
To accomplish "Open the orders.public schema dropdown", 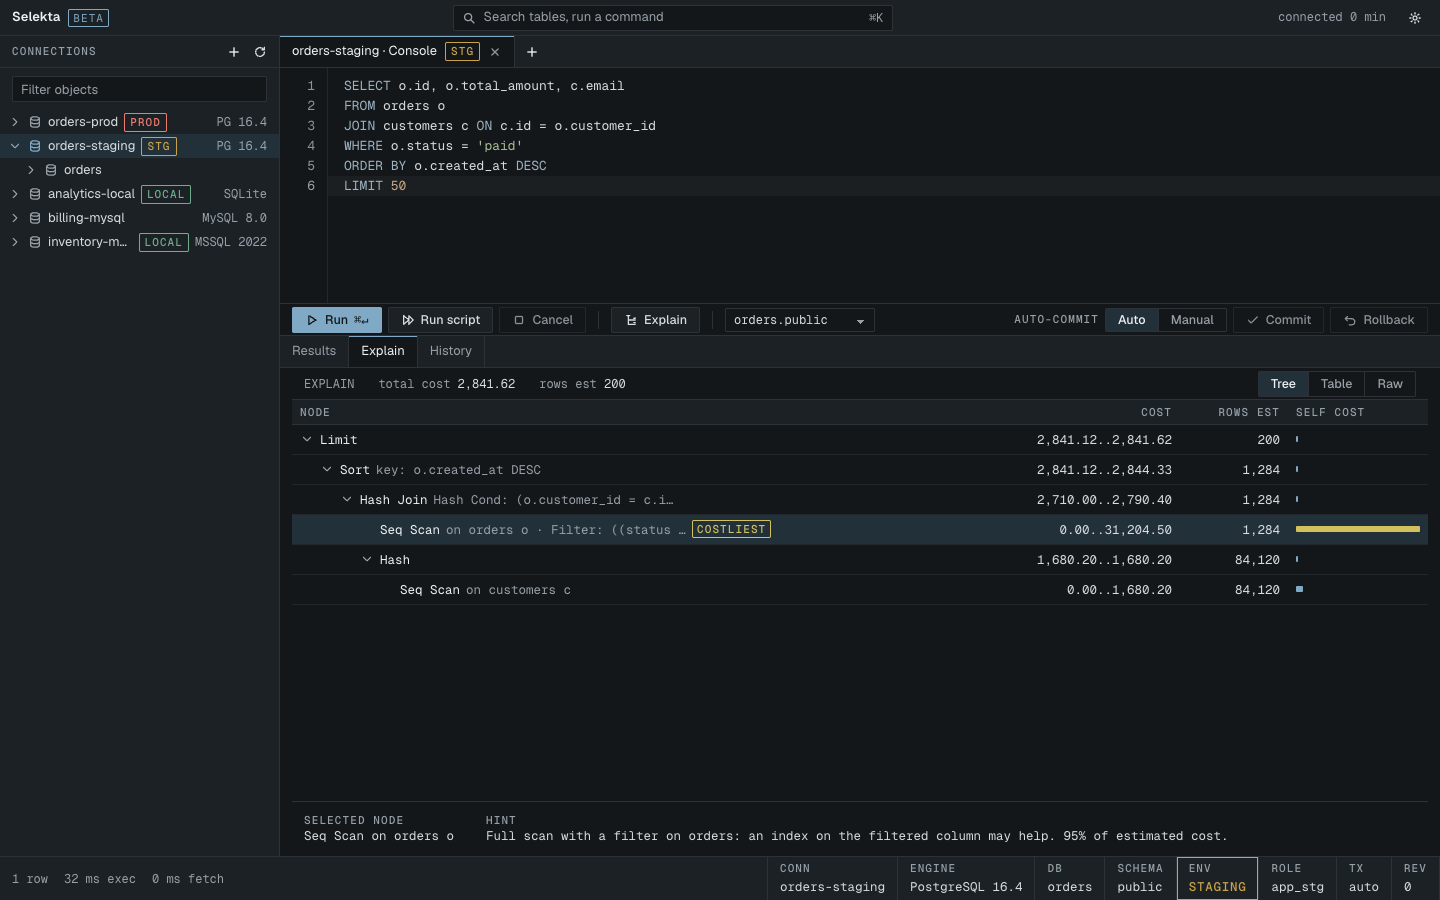I will coord(800,320).
